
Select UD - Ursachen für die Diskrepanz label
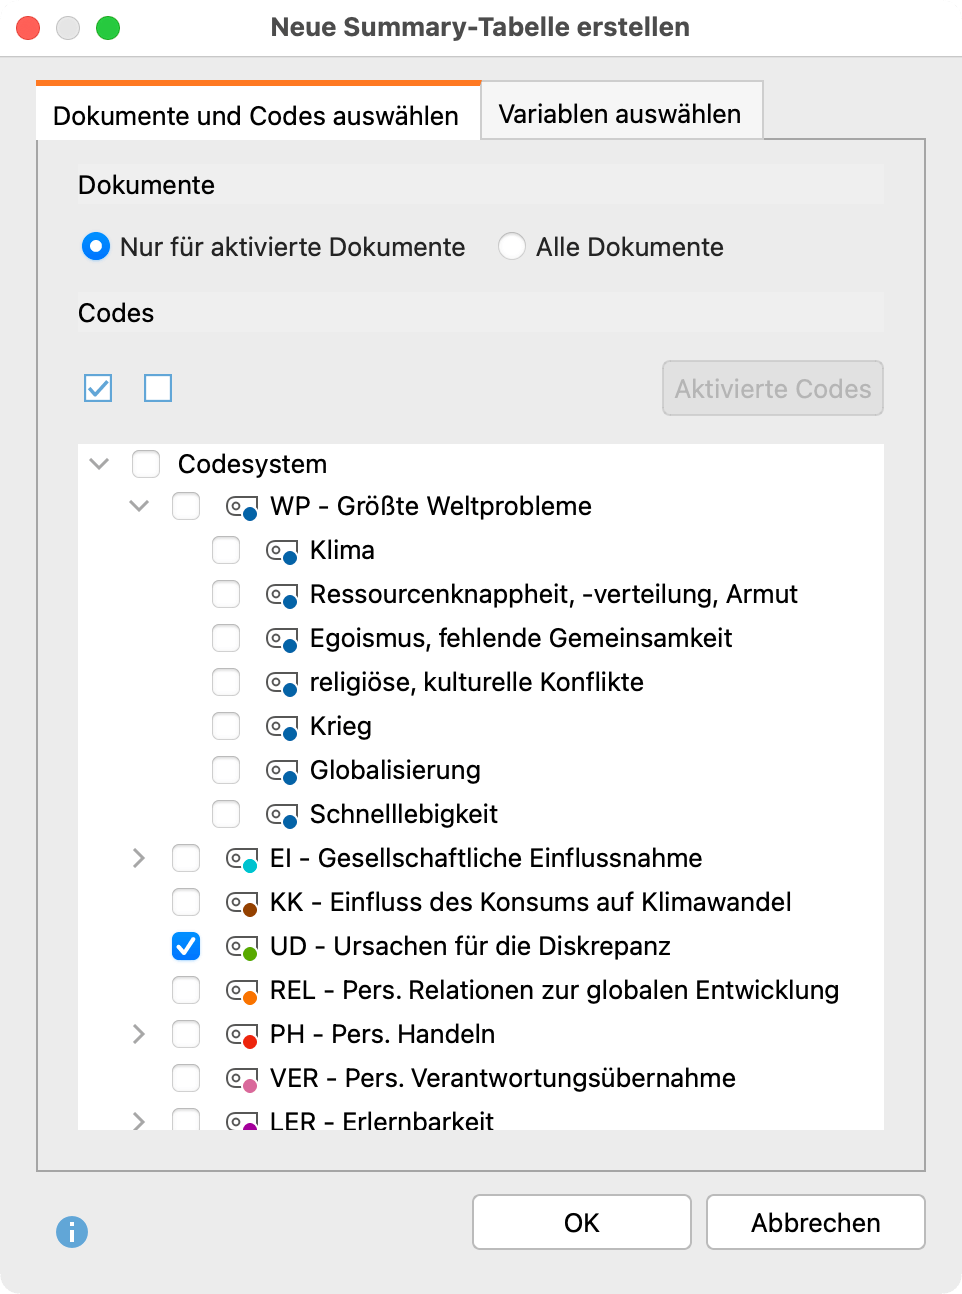point(470,946)
